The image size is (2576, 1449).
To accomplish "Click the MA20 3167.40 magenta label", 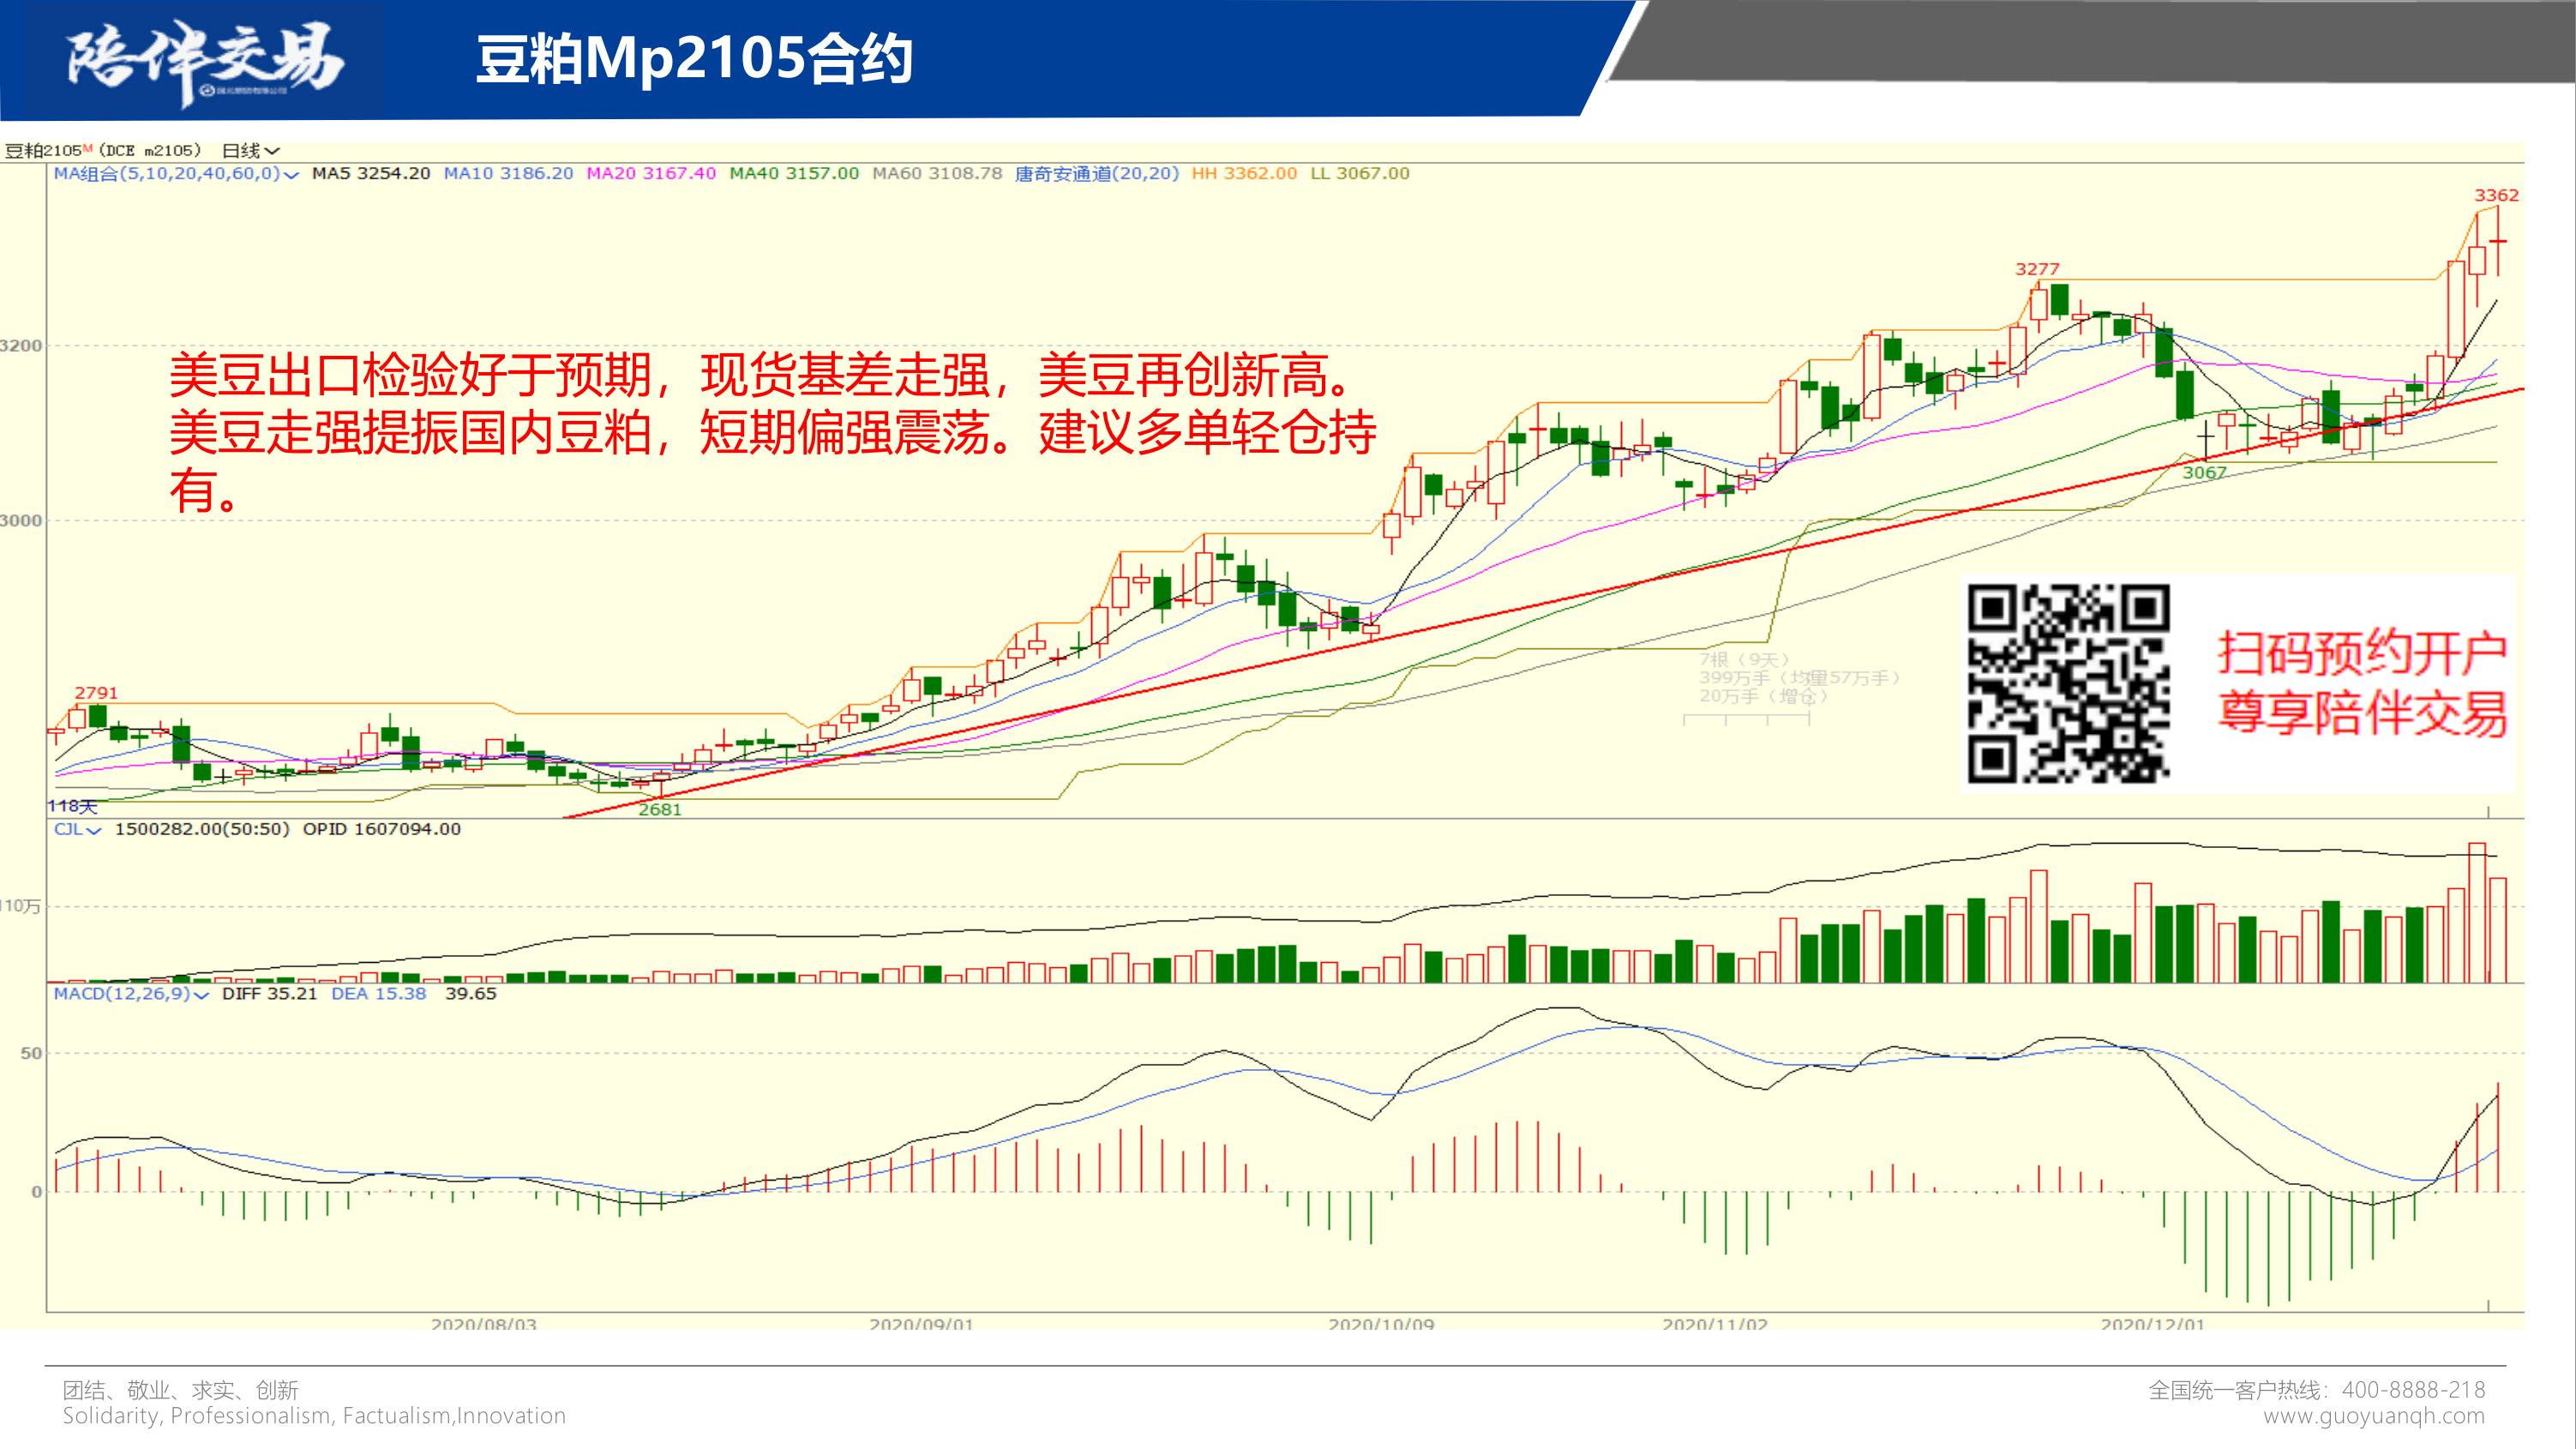I will 651,174.
